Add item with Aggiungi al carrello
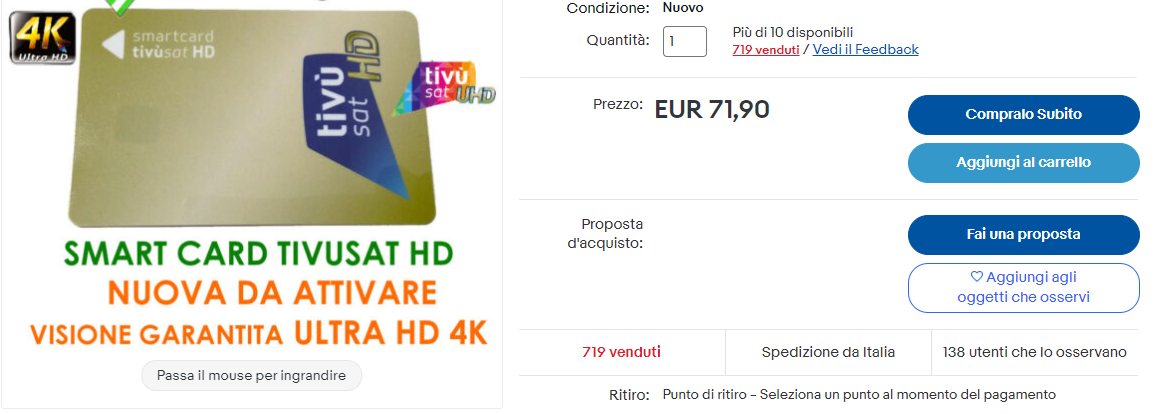 [1023, 163]
